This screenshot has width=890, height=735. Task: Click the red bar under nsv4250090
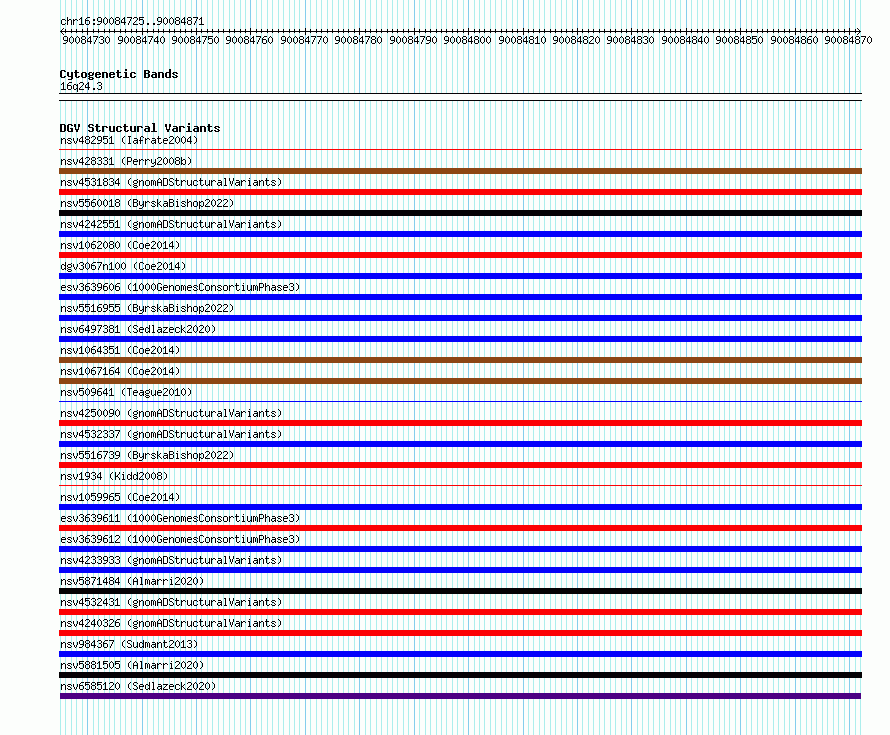(x=460, y=423)
